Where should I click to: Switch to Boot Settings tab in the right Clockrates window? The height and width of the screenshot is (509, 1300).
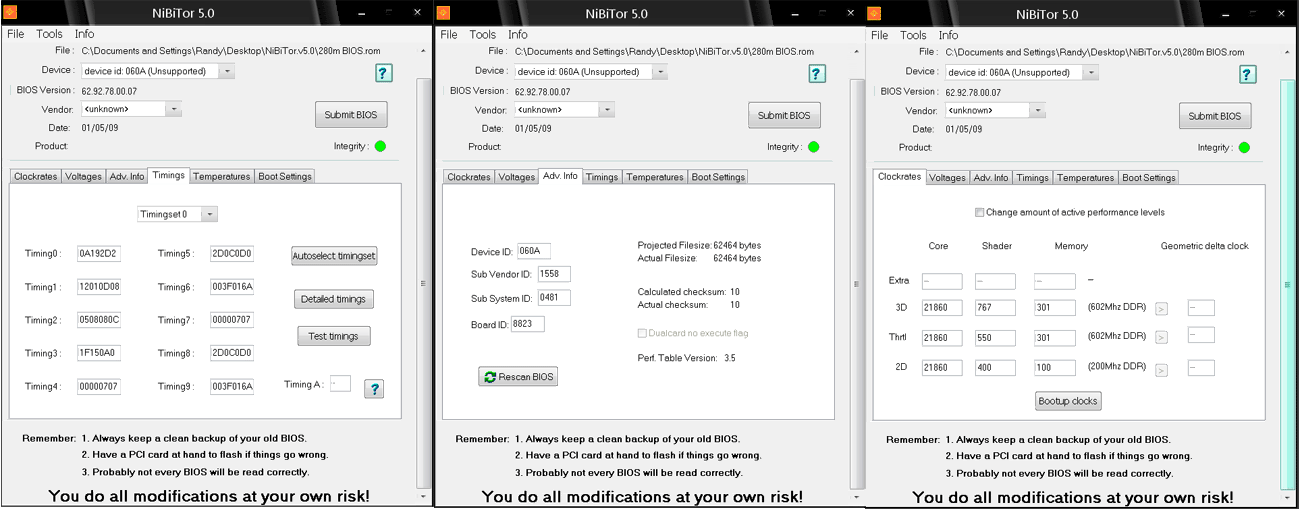point(1149,178)
